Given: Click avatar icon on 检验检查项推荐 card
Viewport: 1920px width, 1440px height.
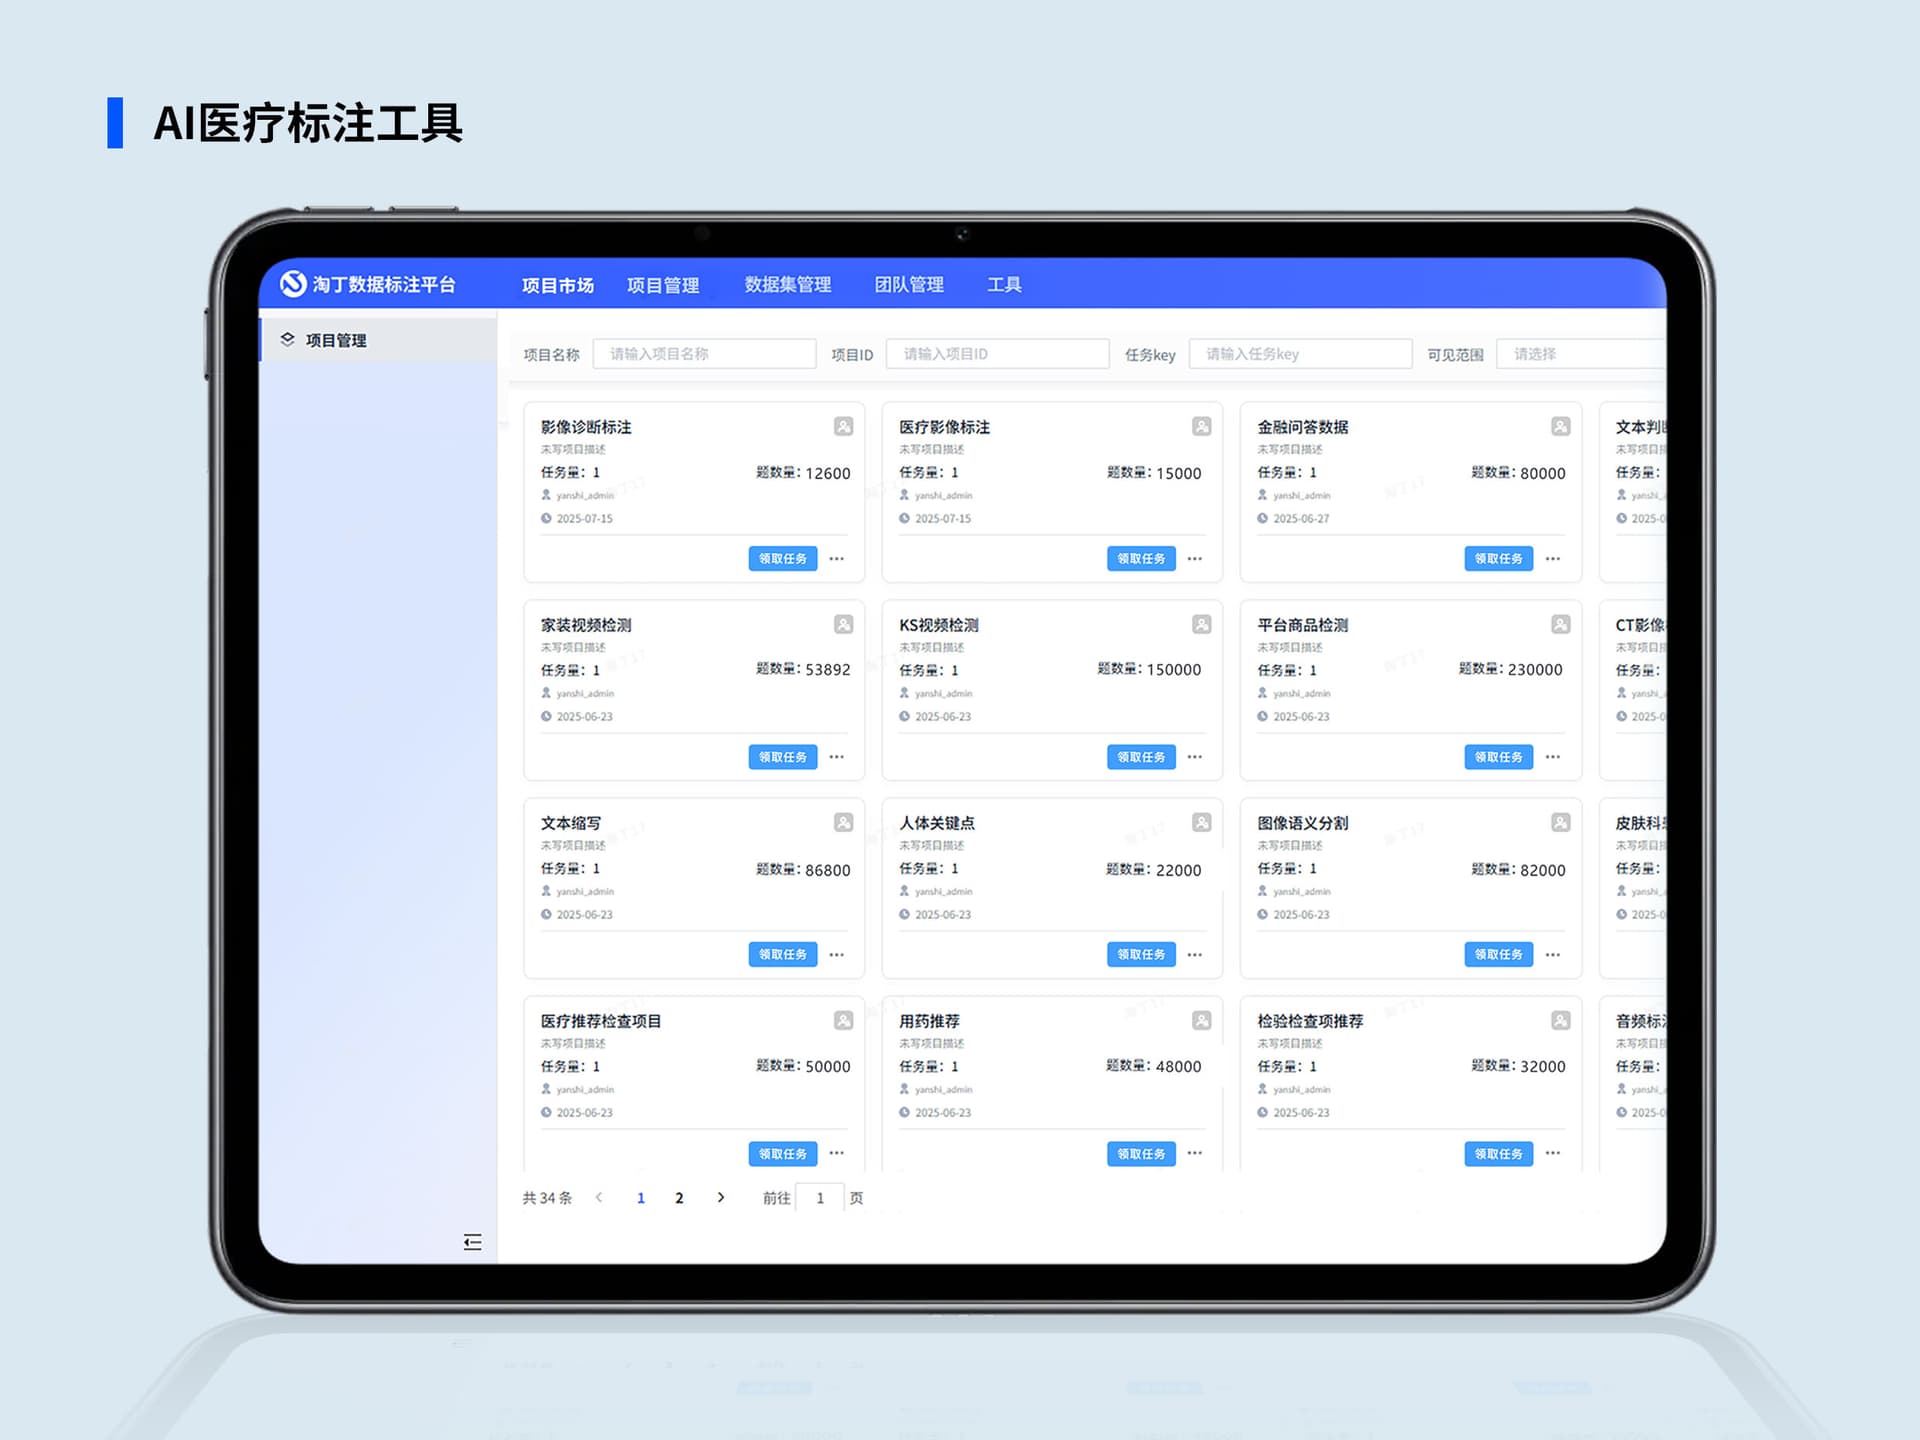Looking at the screenshot, I should (1560, 1021).
